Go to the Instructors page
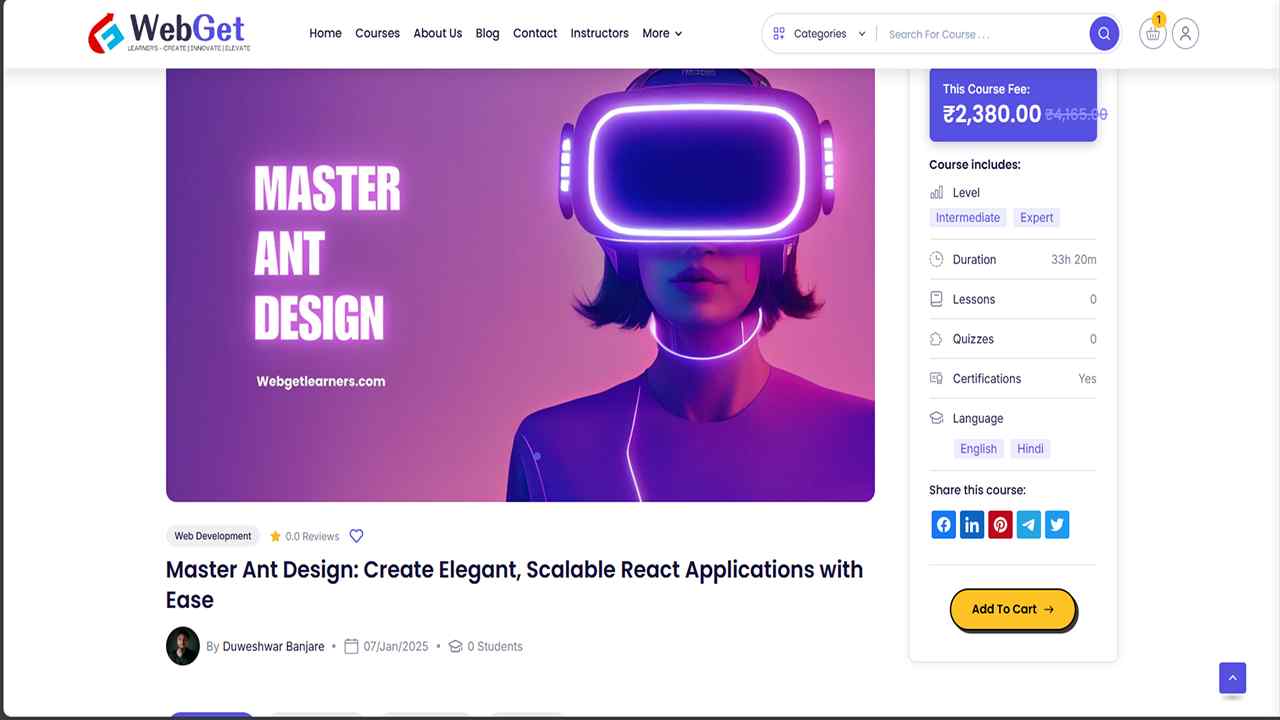Image resolution: width=1280 pixels, height=720 pixels. [599, 33]
